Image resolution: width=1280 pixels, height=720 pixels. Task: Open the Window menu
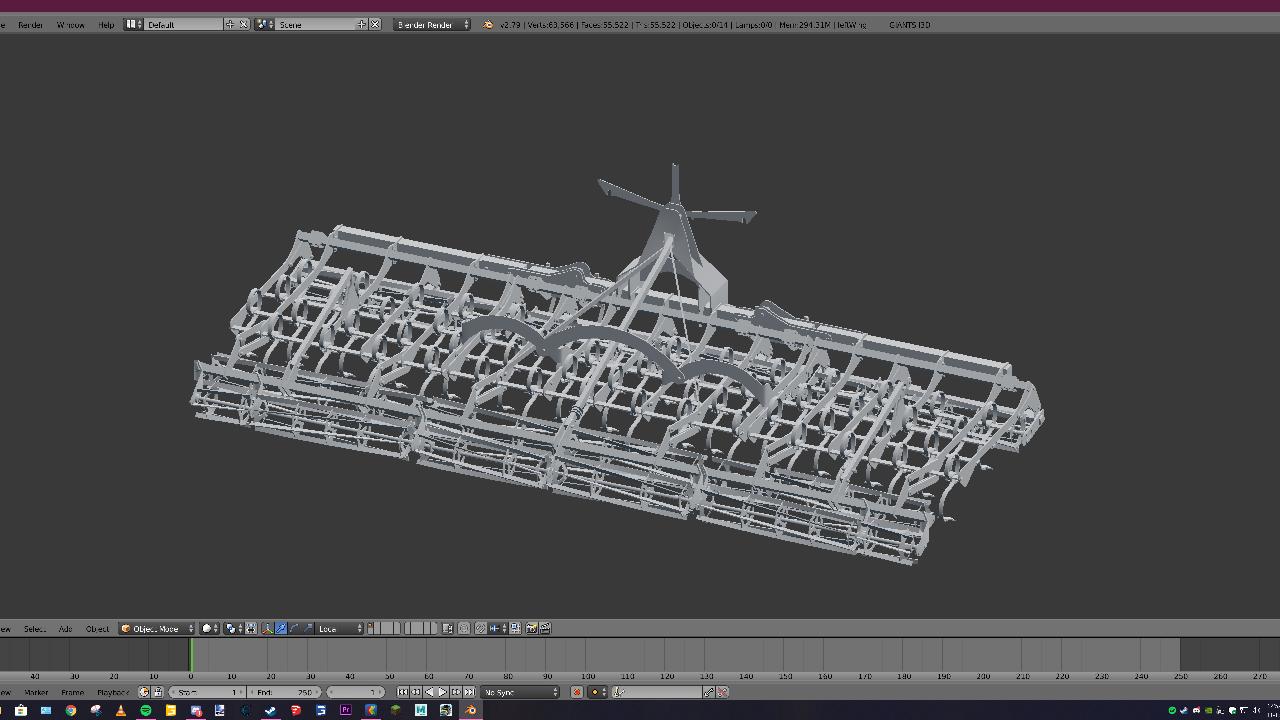click(70, 24)
